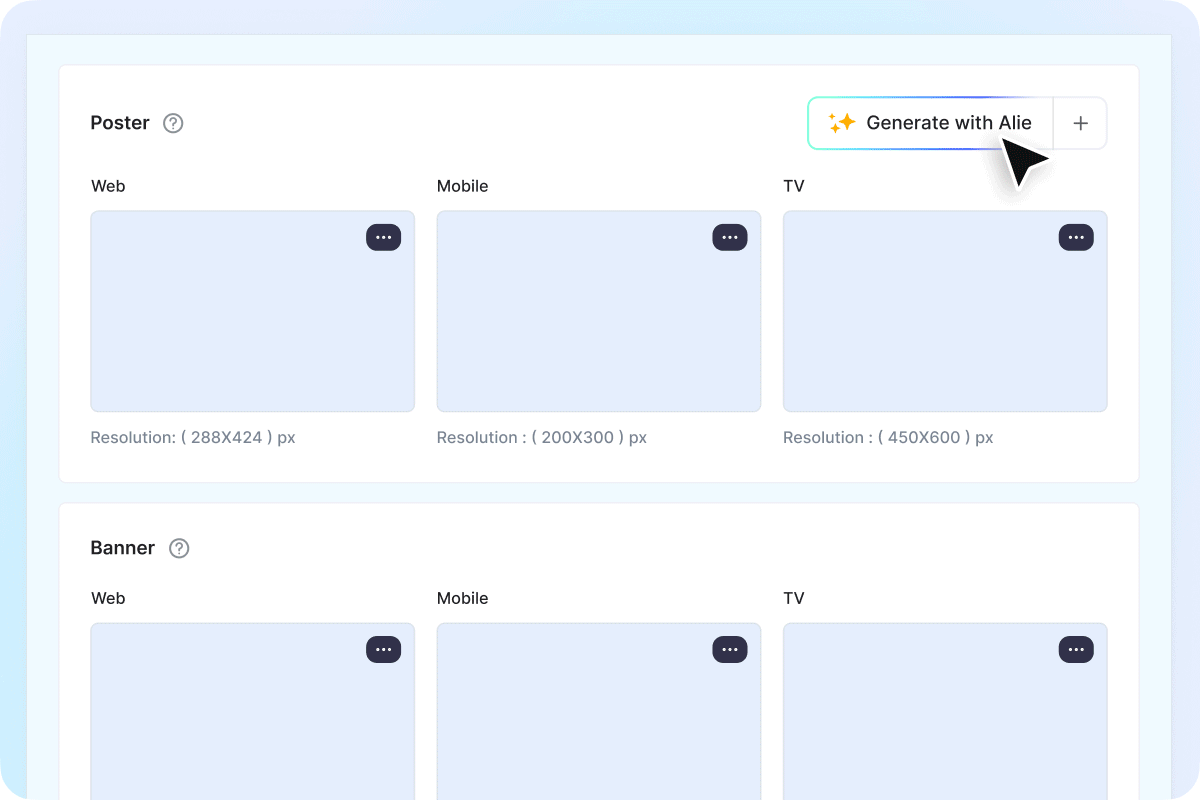This screenshot has height=800, width=1200.
Task: Open the three-dot menu on Poster Web image
Action: [383, 237]
